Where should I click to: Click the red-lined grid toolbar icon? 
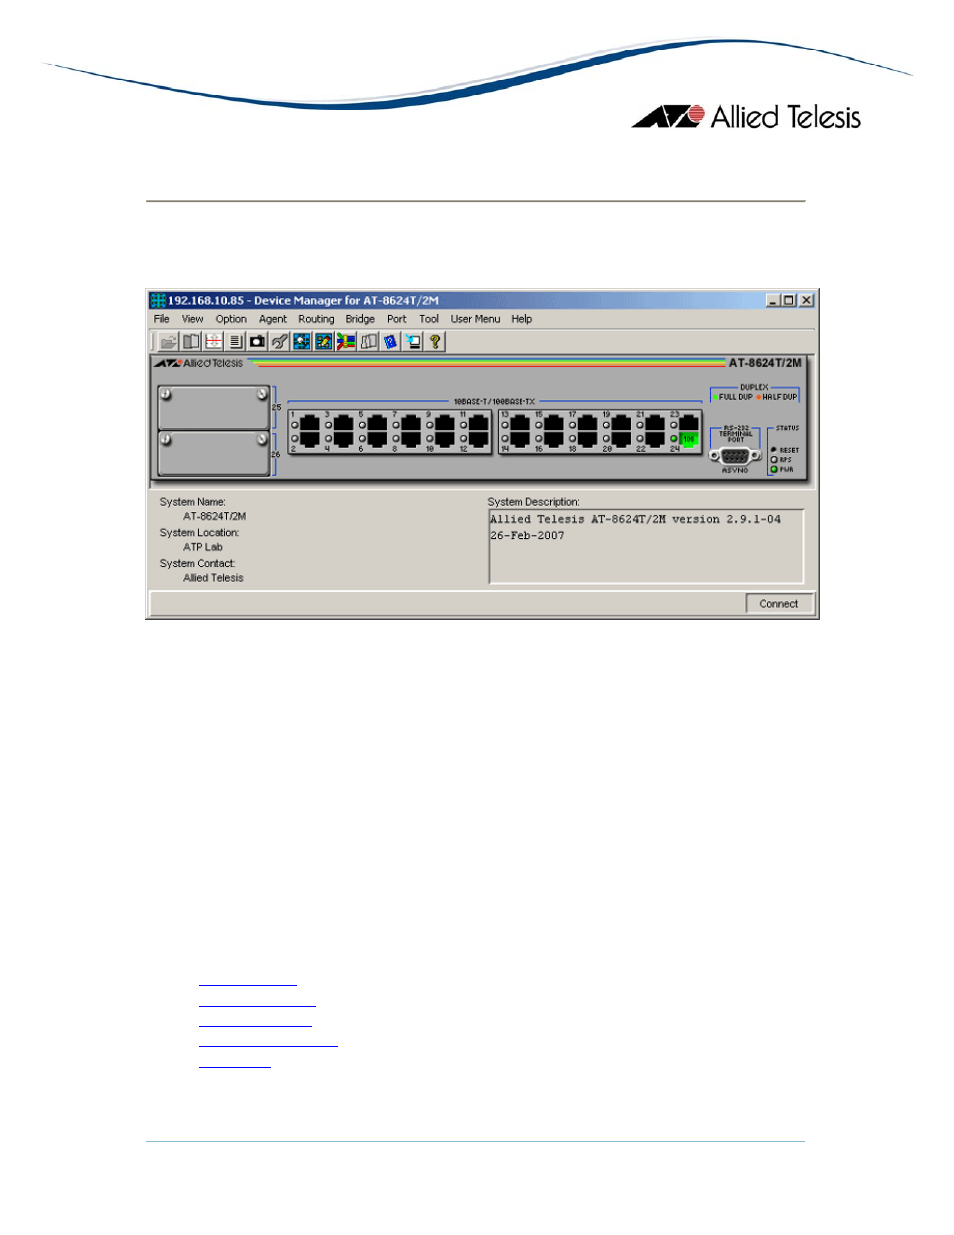pos(213,342)
